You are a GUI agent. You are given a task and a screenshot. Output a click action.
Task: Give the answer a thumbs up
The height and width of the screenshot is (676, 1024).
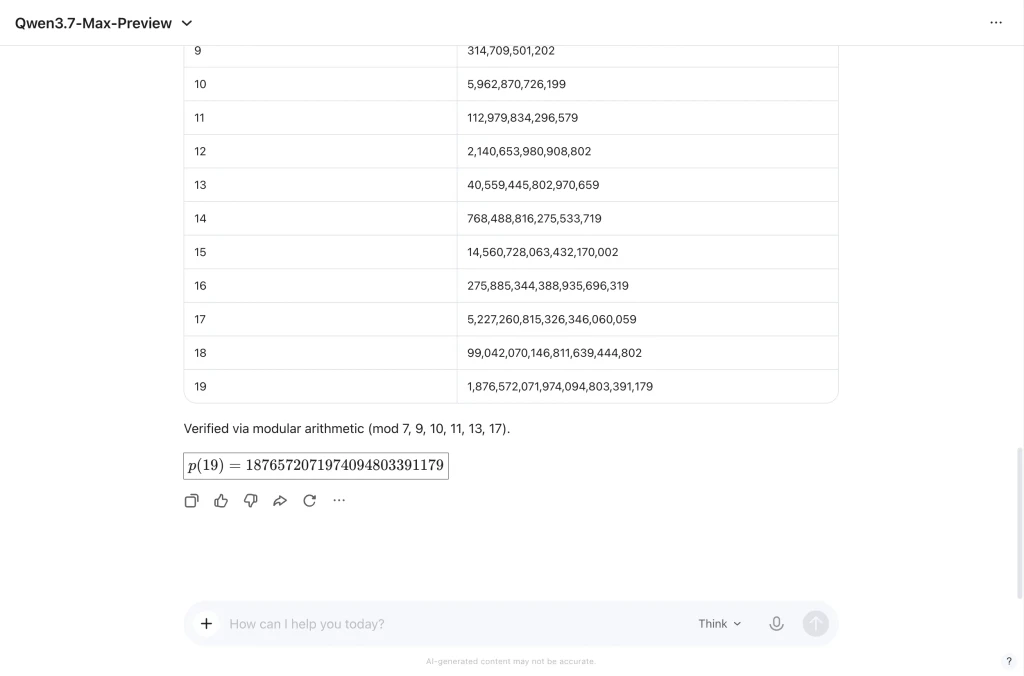coord(221,501)
